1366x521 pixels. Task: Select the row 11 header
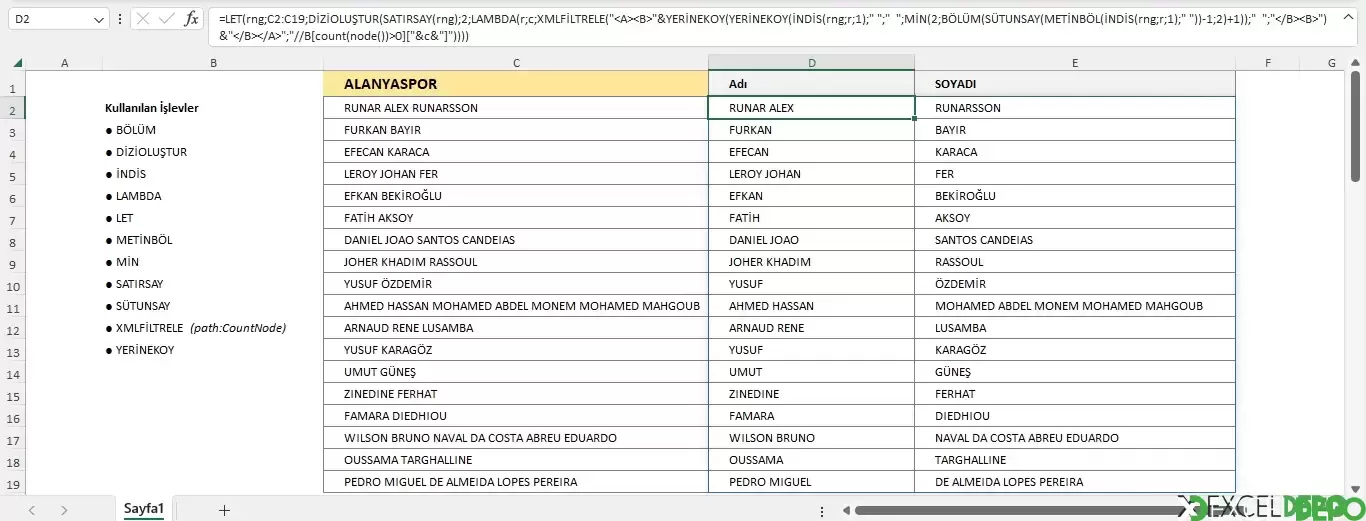click(x=13, y=309)
